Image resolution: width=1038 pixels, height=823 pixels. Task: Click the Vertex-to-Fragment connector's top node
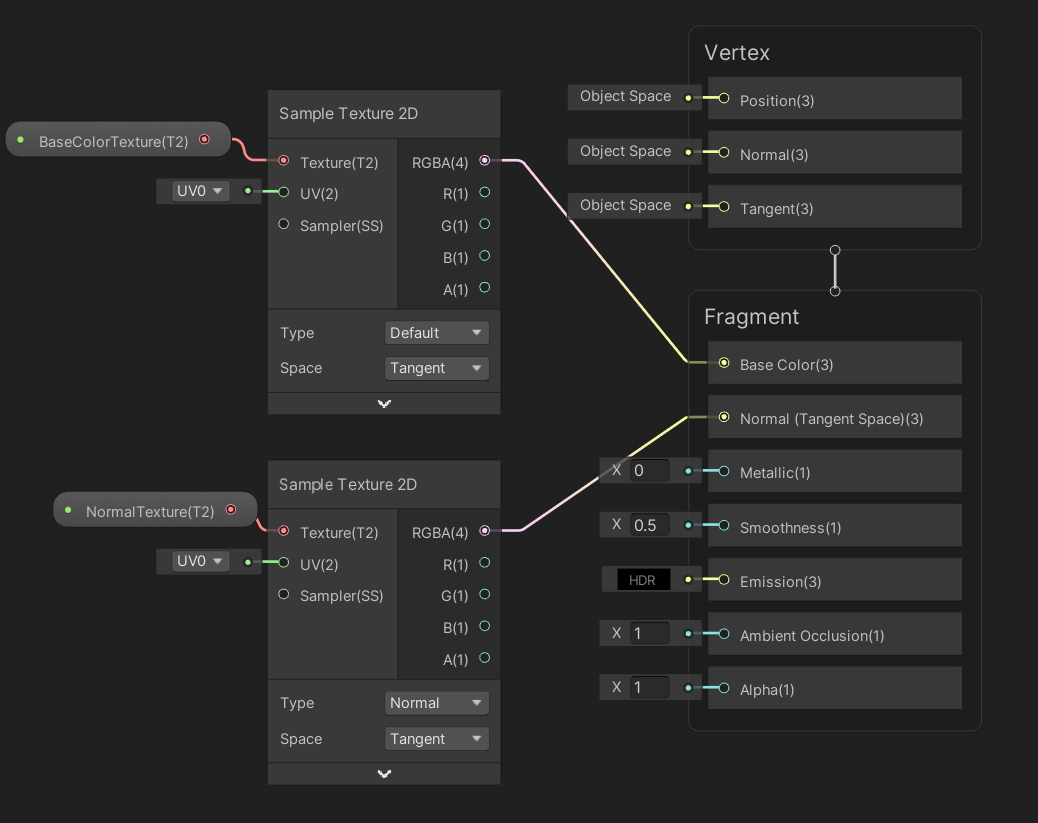(x=835, y=250)
